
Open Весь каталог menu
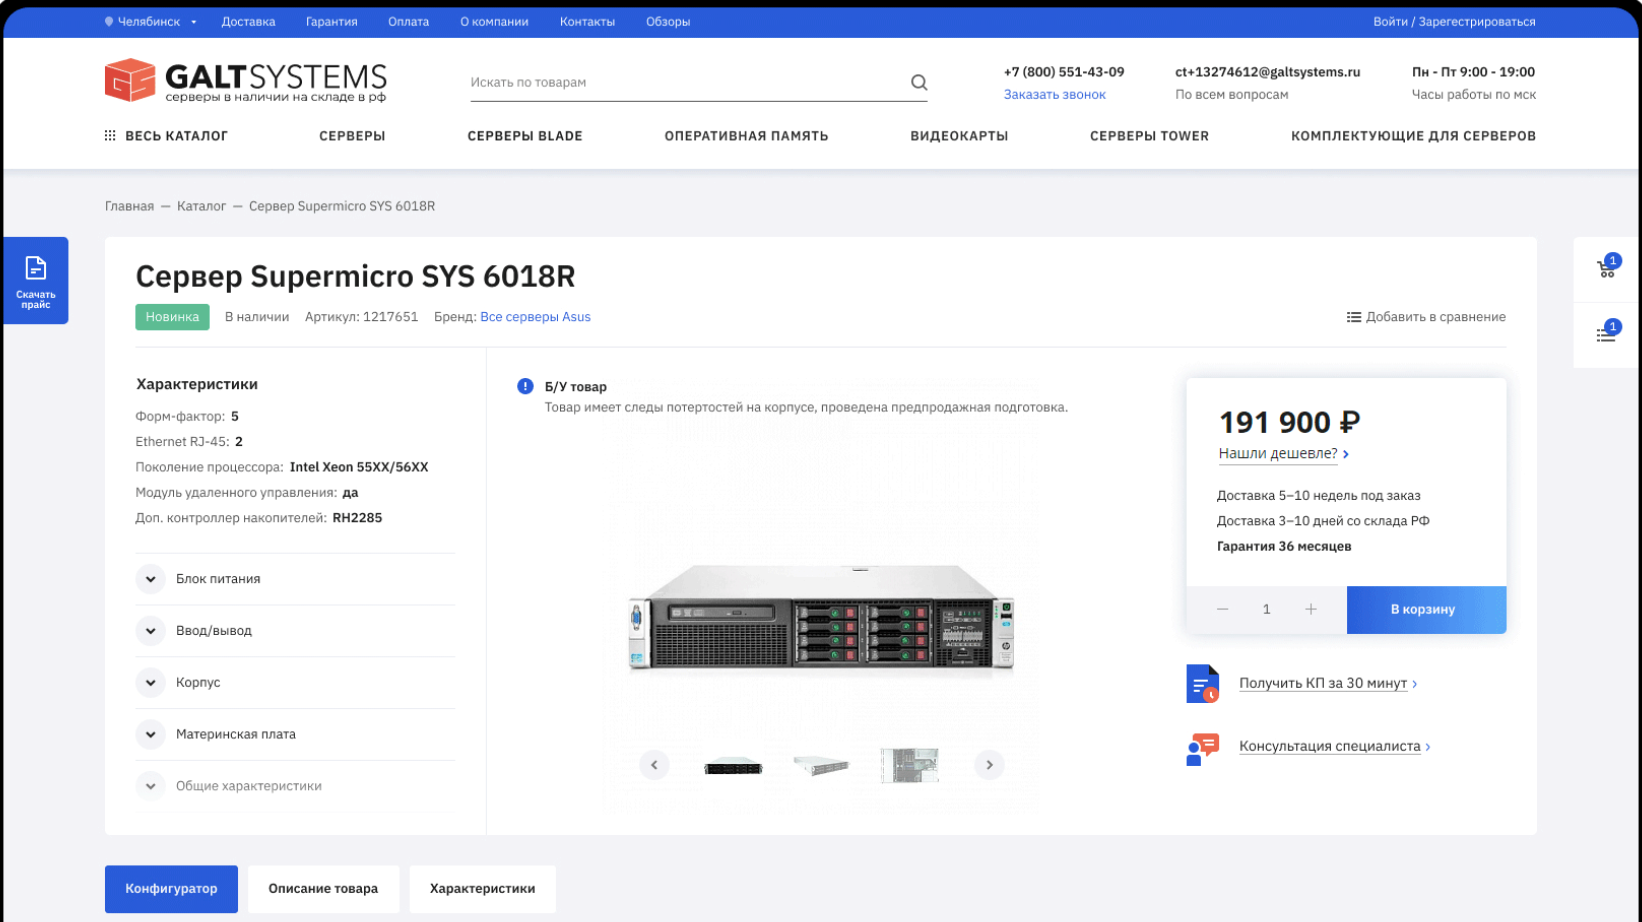coord(166,136)
